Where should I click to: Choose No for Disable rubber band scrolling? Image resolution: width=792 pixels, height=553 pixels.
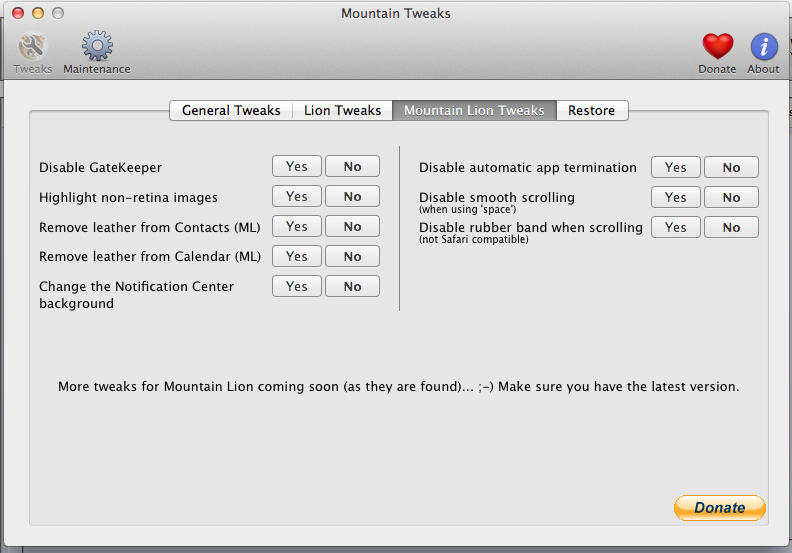click(x=731, y=227)
